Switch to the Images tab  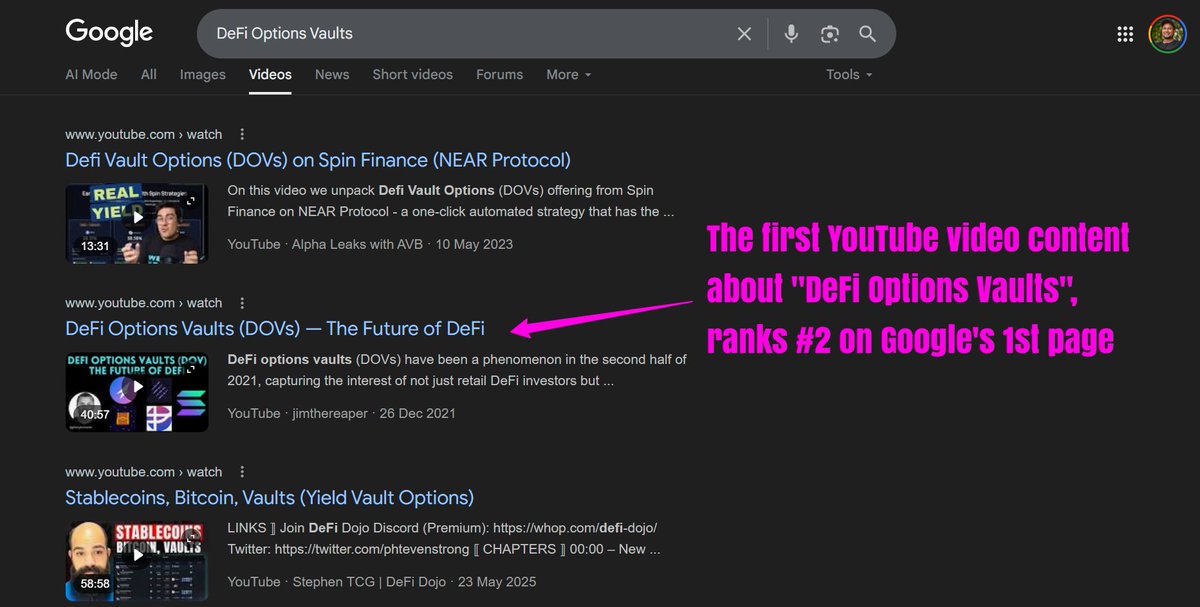click(x=202, y=74)
